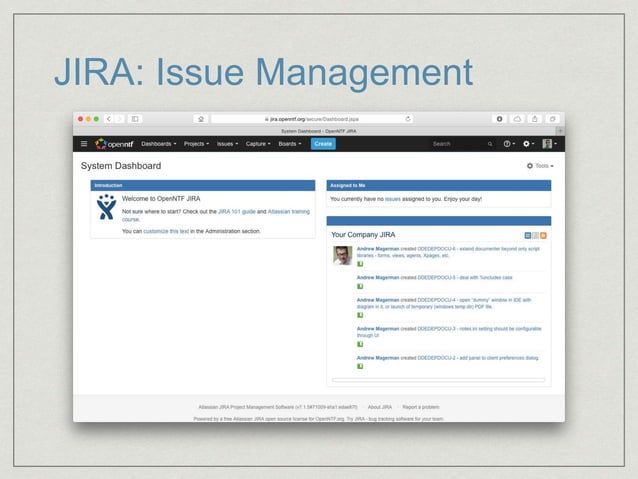Screen dimensions: 638x479
Task: Click the Show more bar in activity stream
Action: [438, 380]
